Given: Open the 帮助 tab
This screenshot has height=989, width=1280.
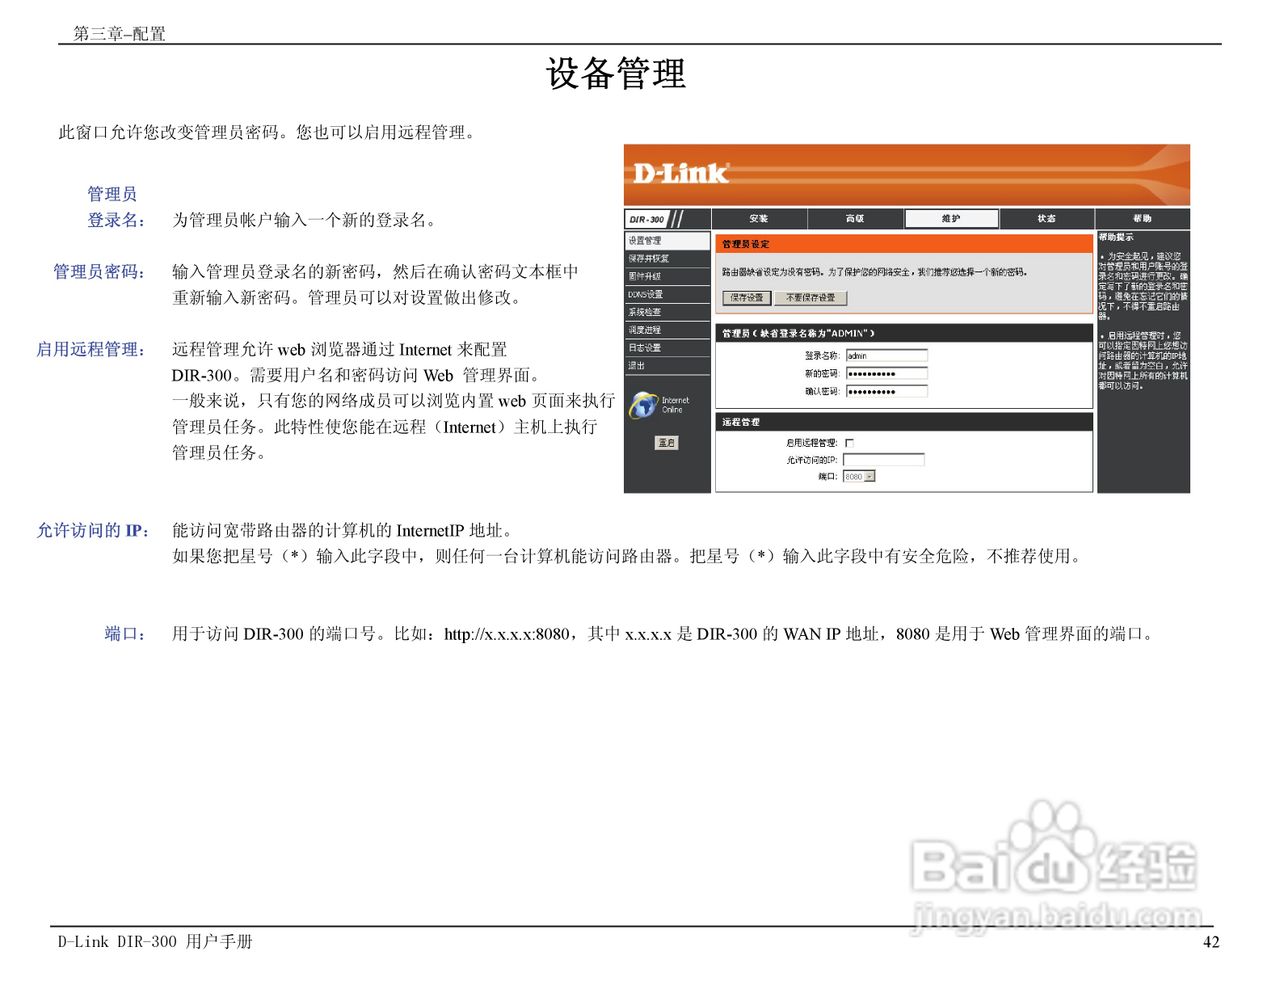Looking at the screenshot, I should (1142, 218).
